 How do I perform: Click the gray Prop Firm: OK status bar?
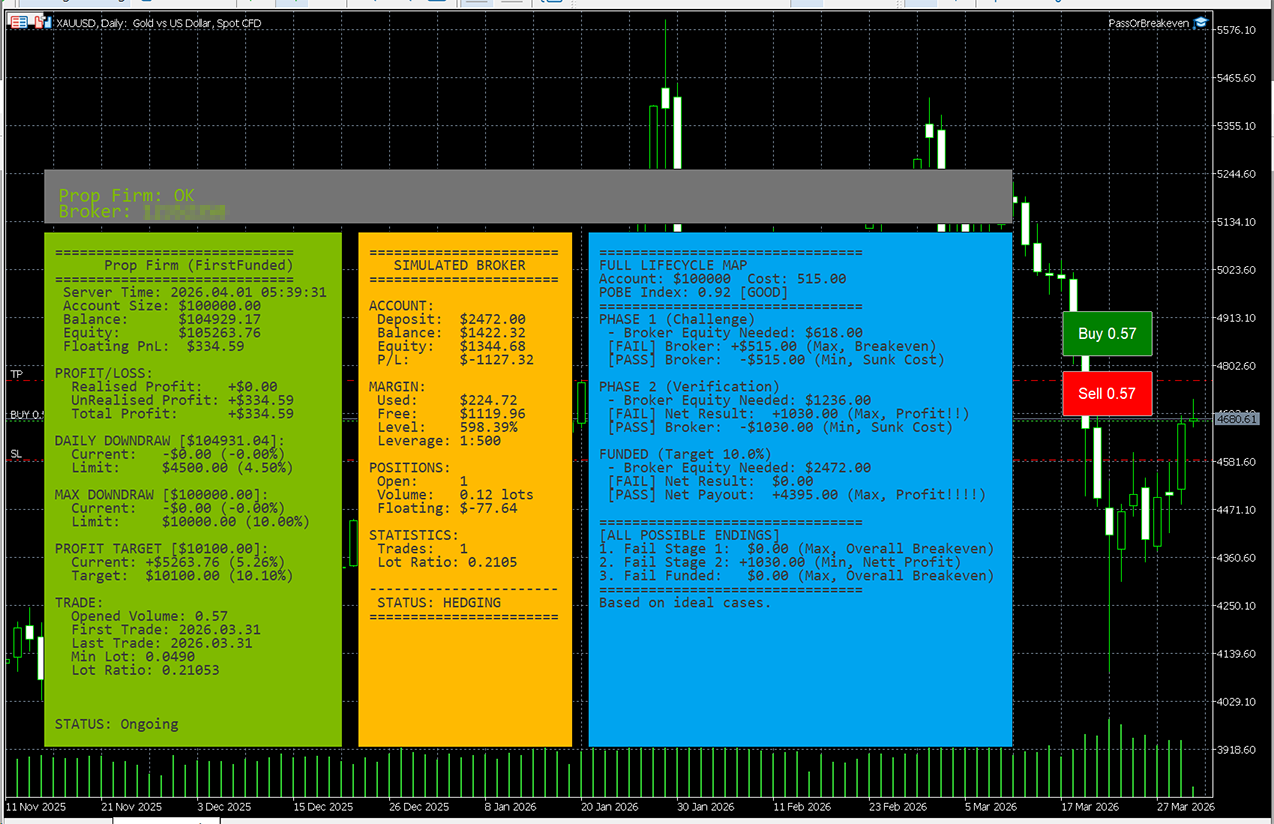click(x=528, y=196)
